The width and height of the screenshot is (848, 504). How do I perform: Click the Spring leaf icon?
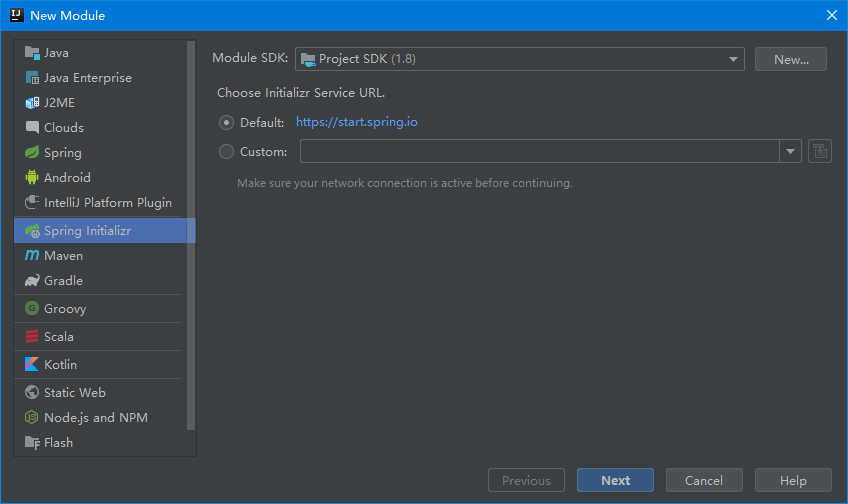pyautogui.click(x=32, y=152)
